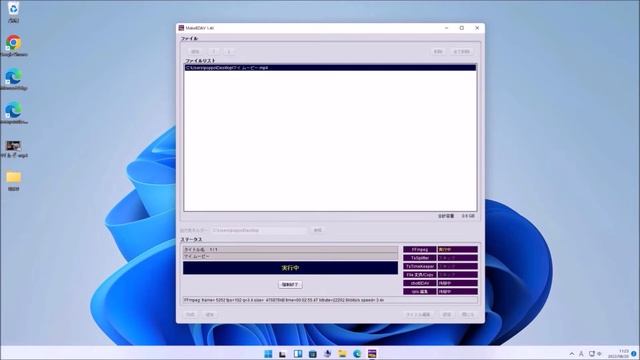Click the greyed settings button at bottom

[447, 315]
